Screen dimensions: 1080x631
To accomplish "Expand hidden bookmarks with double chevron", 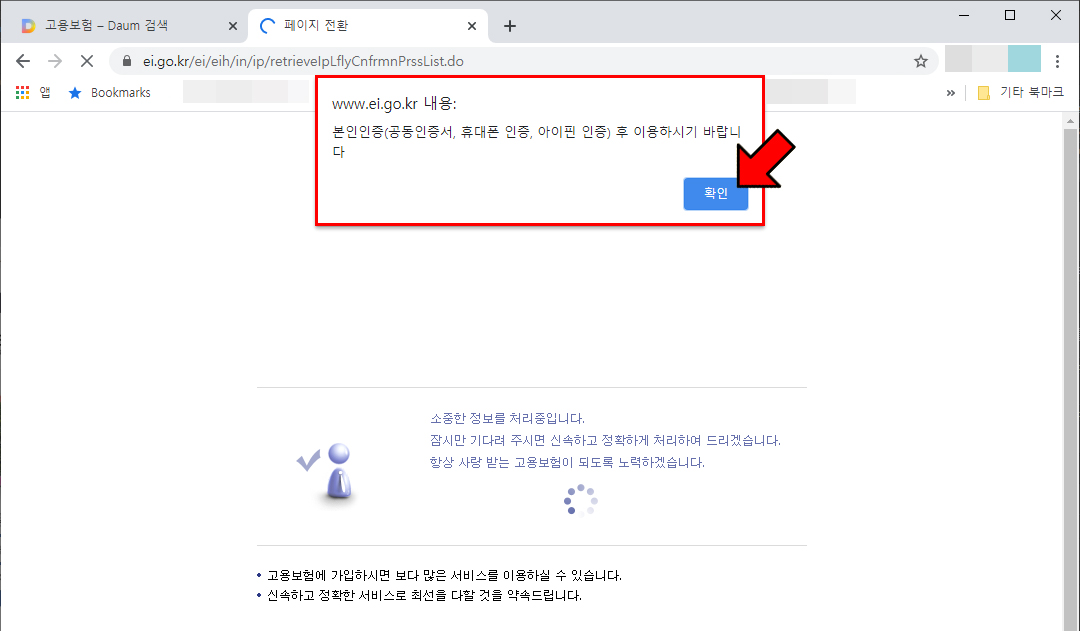I will (x=951, y=92).
